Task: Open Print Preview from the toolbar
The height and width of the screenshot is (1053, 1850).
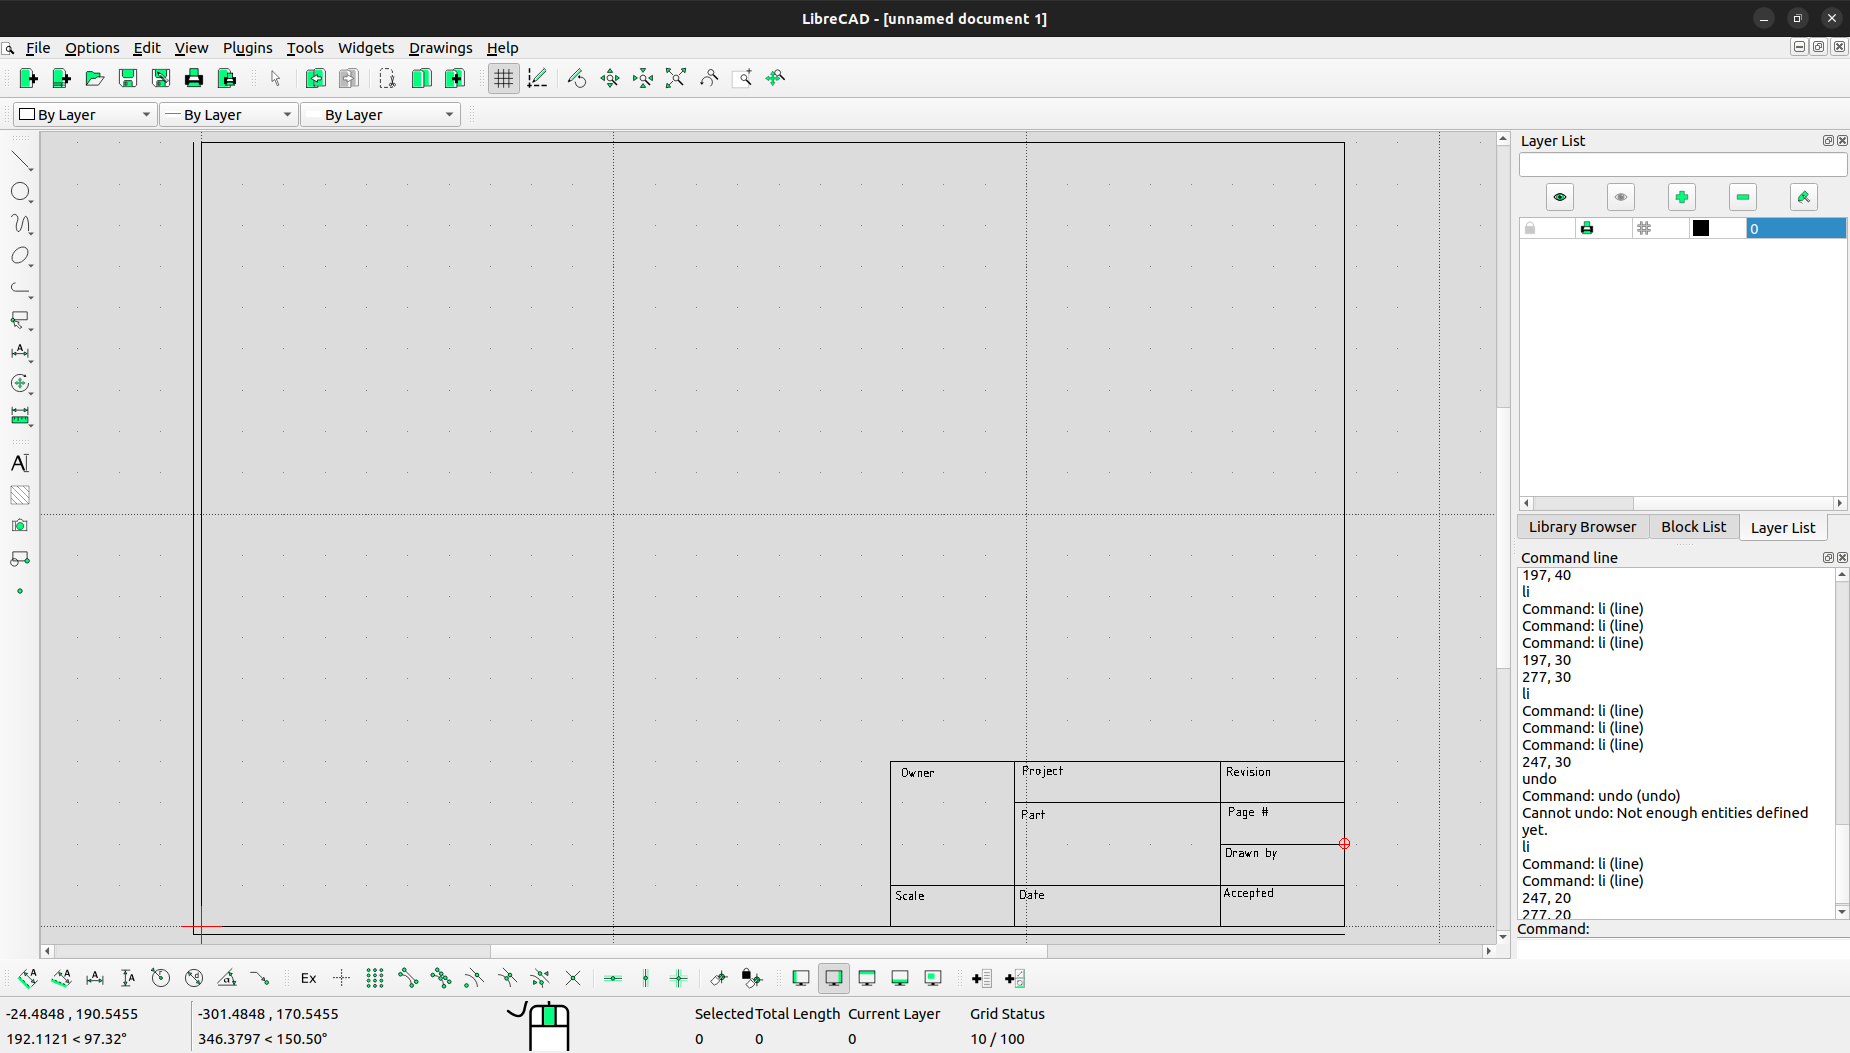Action: point(226,78)
